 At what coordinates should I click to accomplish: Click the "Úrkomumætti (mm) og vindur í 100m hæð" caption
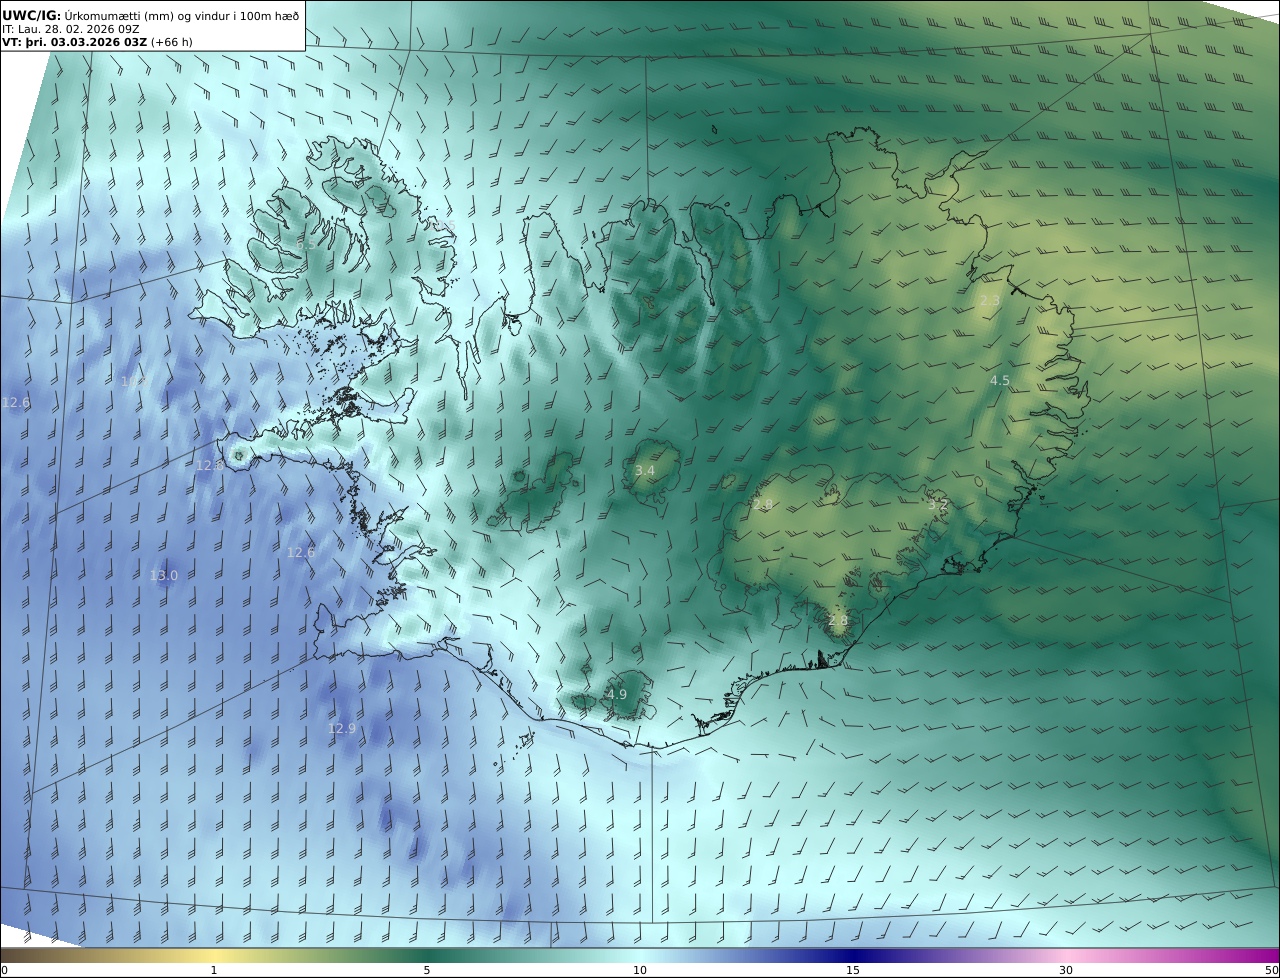[182, 15]
